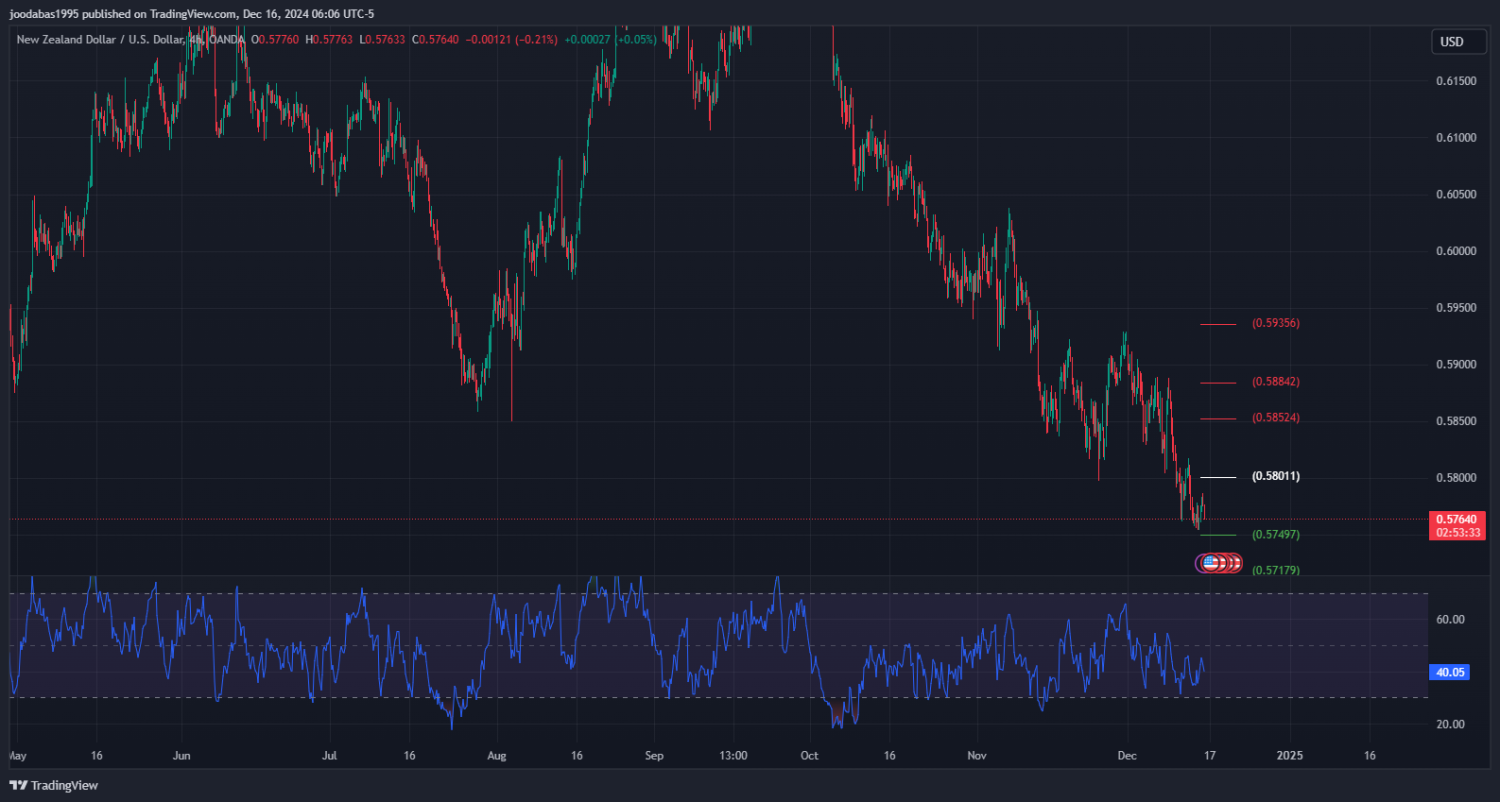The width and height of the screenshot is (1500, 802).
Task: Select the red (0.59356) level label
Action: pyautogui.click(x=1276, y=324)
